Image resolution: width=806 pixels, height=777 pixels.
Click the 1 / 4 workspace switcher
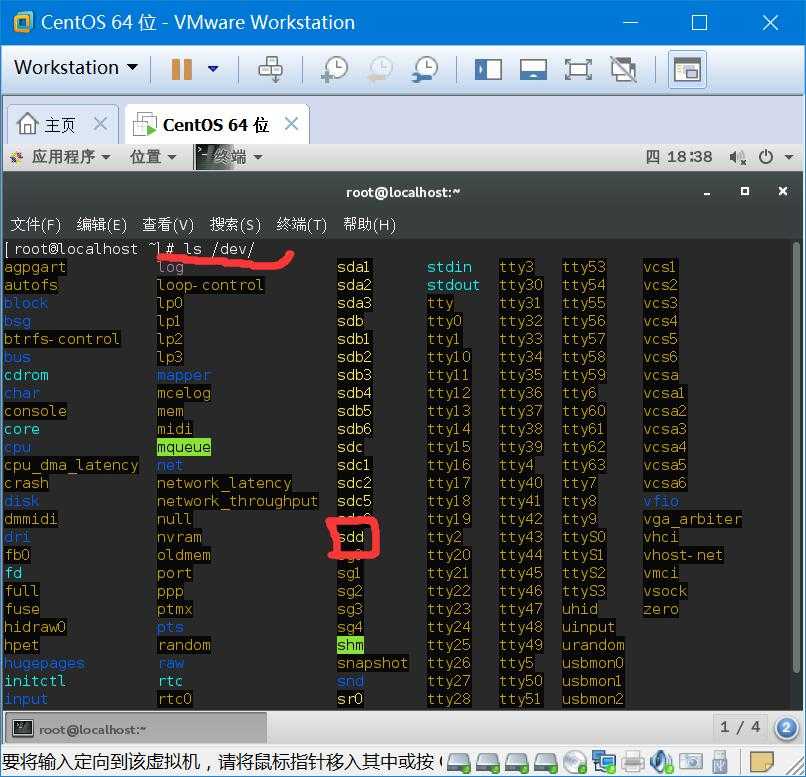(740, 727)
